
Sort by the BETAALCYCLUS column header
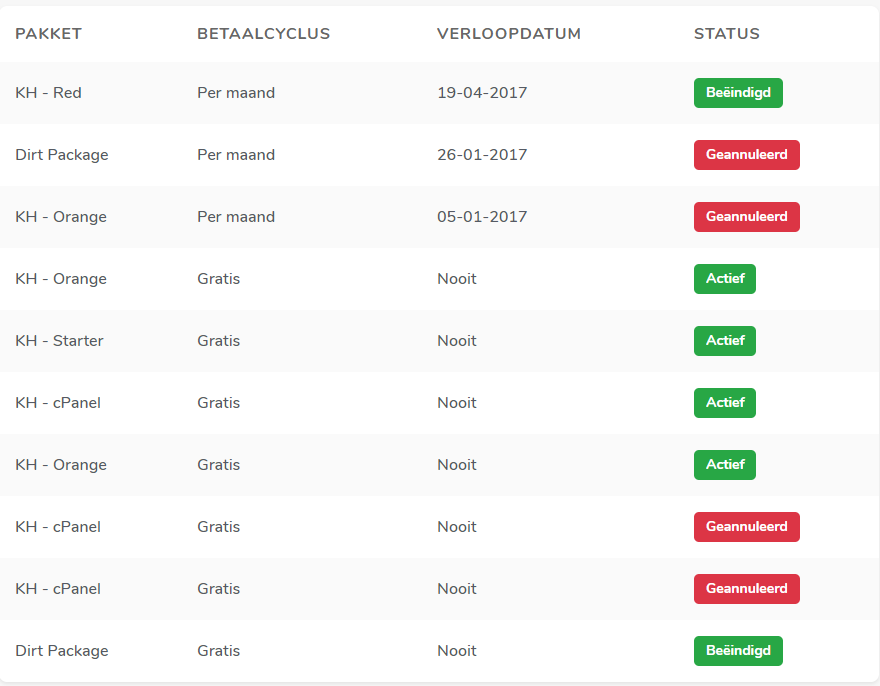(x=263, y=34)
